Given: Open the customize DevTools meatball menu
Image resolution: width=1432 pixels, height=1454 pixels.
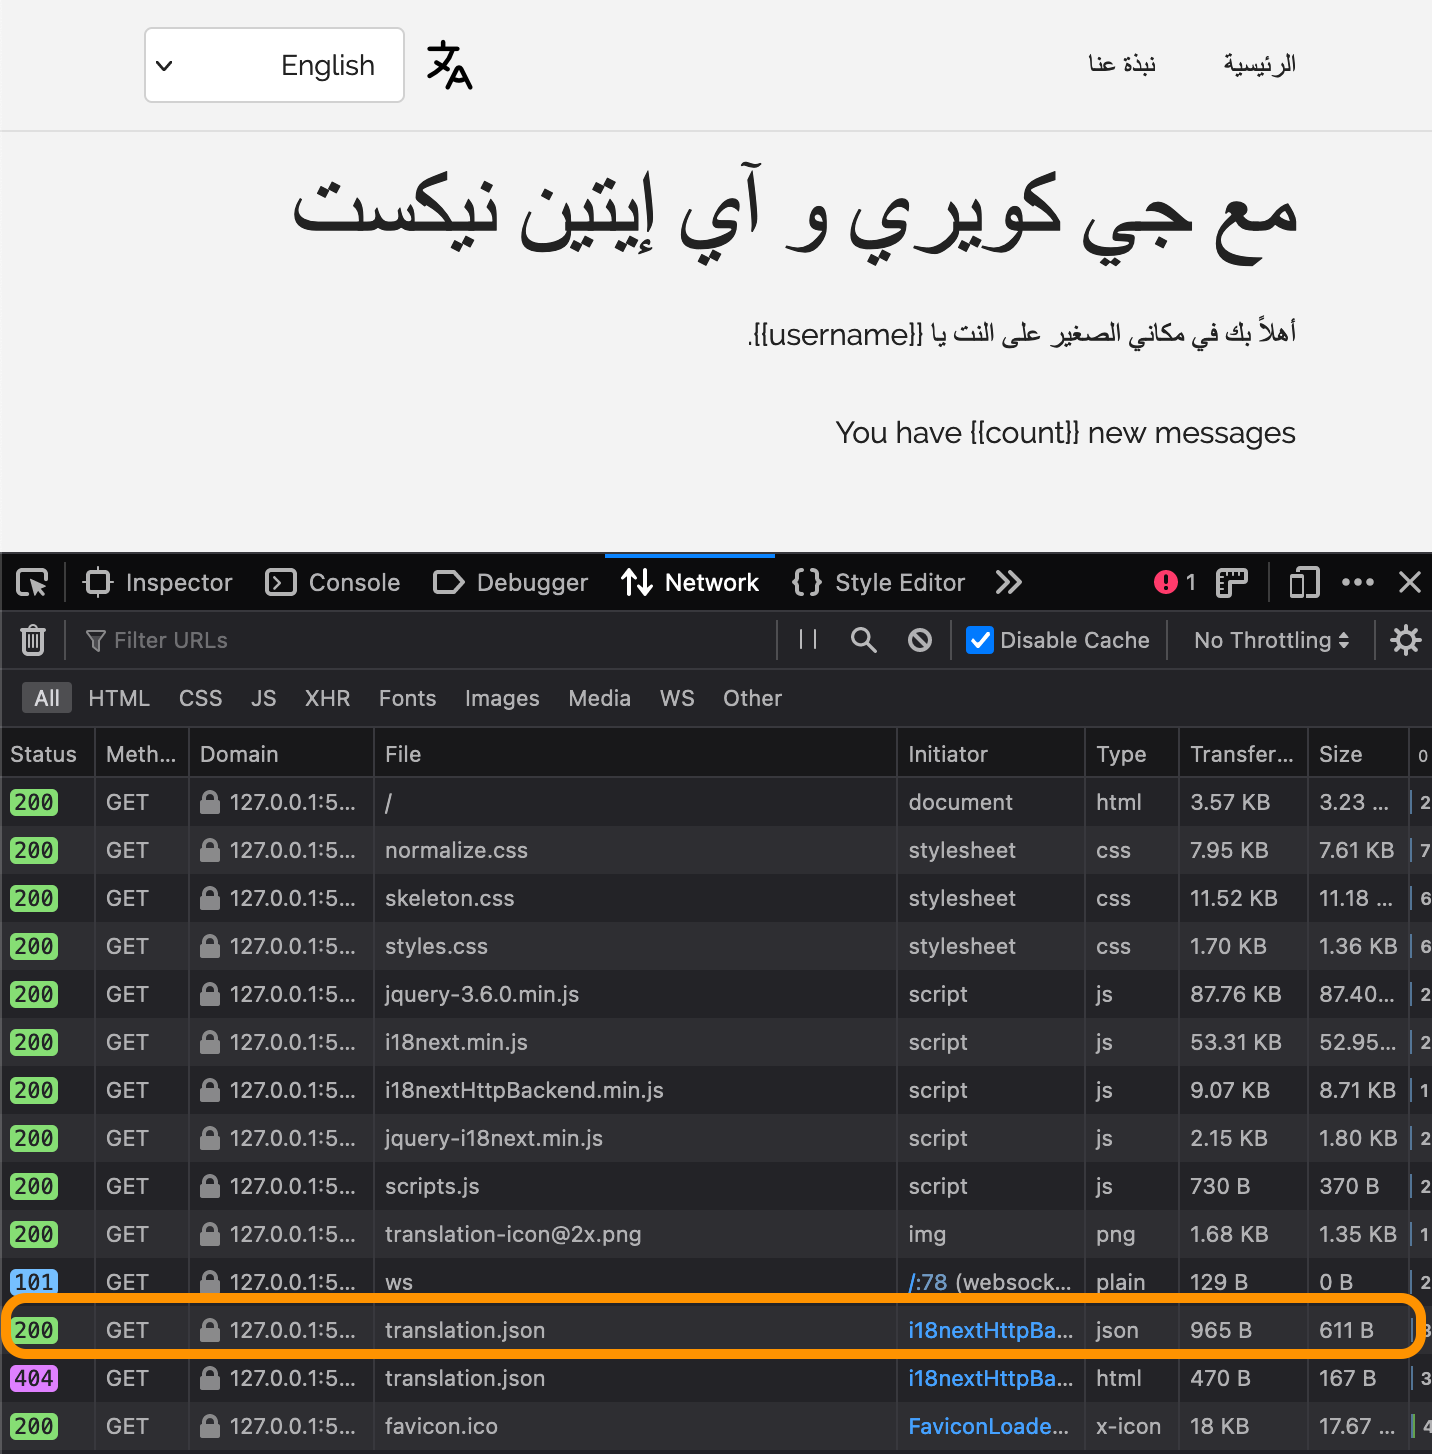Looking at the screenshot, I should pyautogui.click(x=1358, y=582).
